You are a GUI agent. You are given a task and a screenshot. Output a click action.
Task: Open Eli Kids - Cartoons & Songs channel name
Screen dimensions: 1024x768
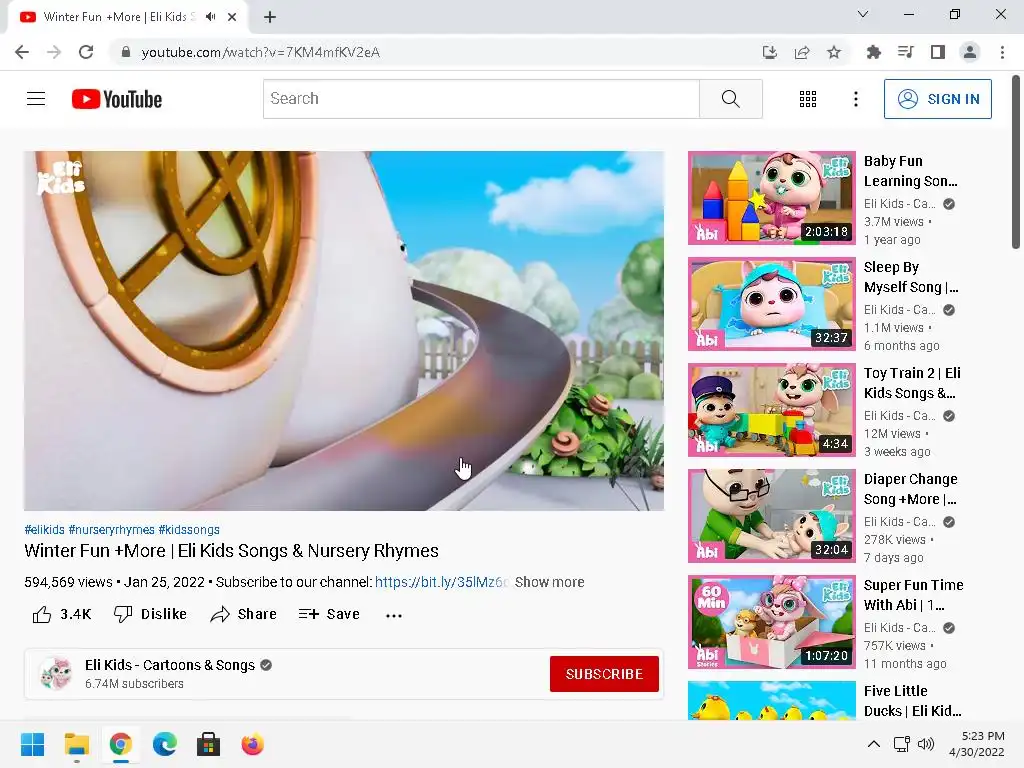(170, 665)
